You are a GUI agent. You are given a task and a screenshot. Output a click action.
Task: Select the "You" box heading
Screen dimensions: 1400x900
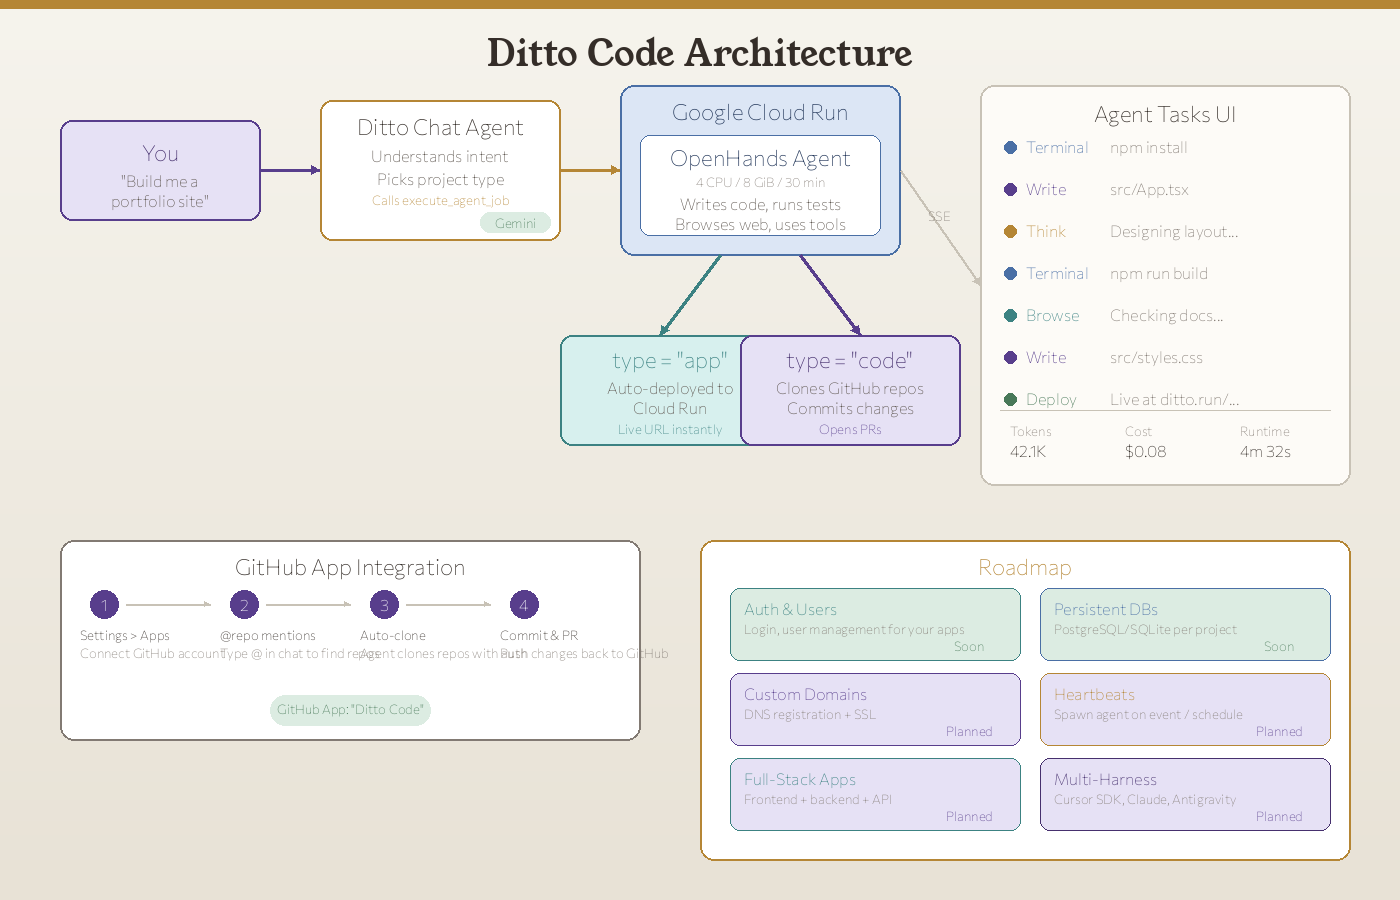[x=160, y=154]
